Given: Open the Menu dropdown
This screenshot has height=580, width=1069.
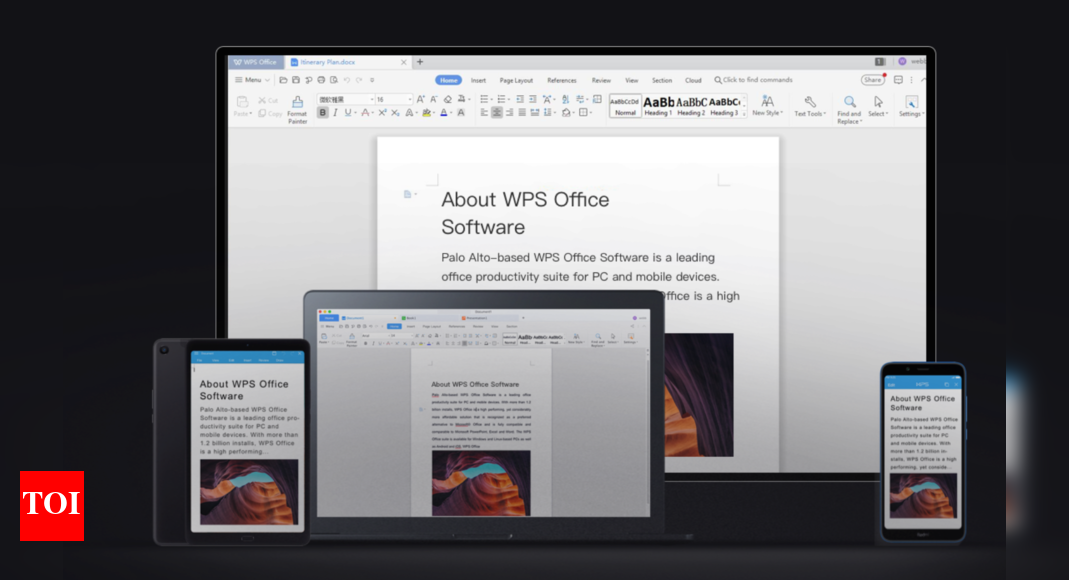Looking at the screenshot, I should coord(252,80).
